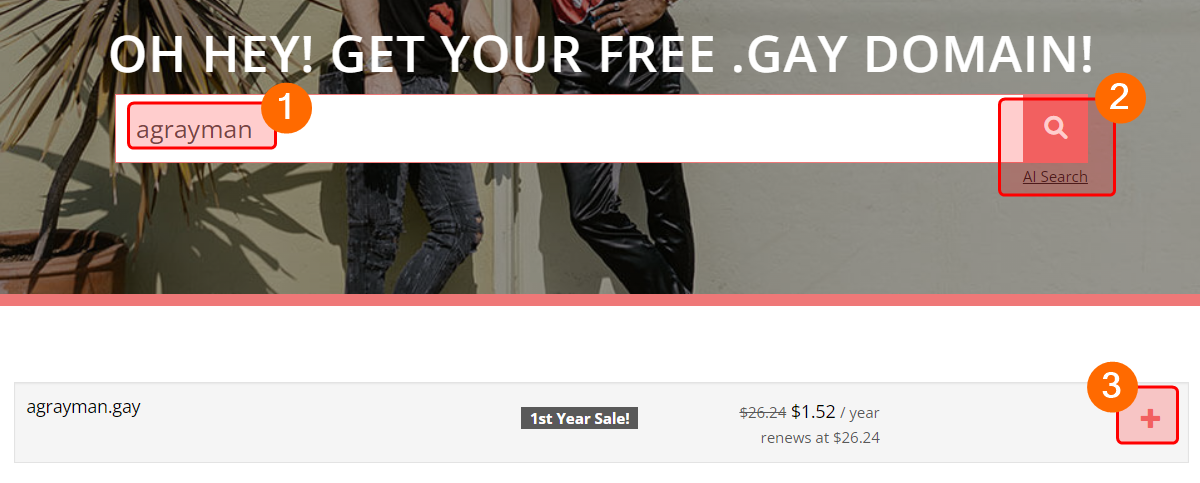Click the 'agrayman' text in search box
Image resolution: width=1200 pixels, height=483 pixels.
(x=194, y=129)
